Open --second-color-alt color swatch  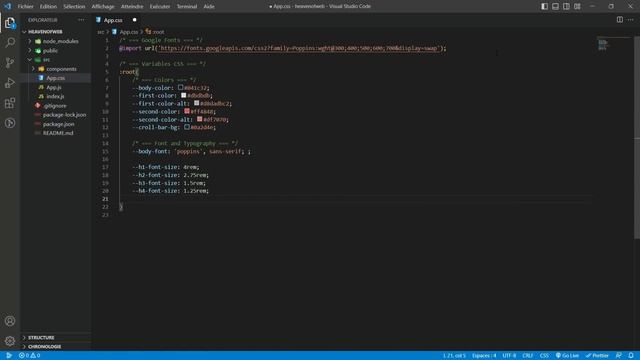pos(200,119)
